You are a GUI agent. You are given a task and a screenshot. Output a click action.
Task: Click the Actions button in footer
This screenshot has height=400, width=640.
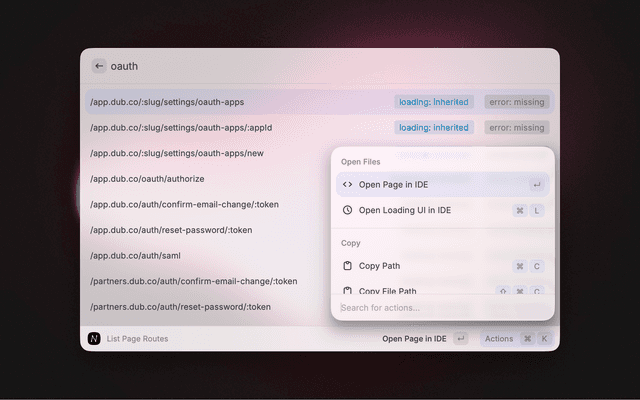pos(499,339)
